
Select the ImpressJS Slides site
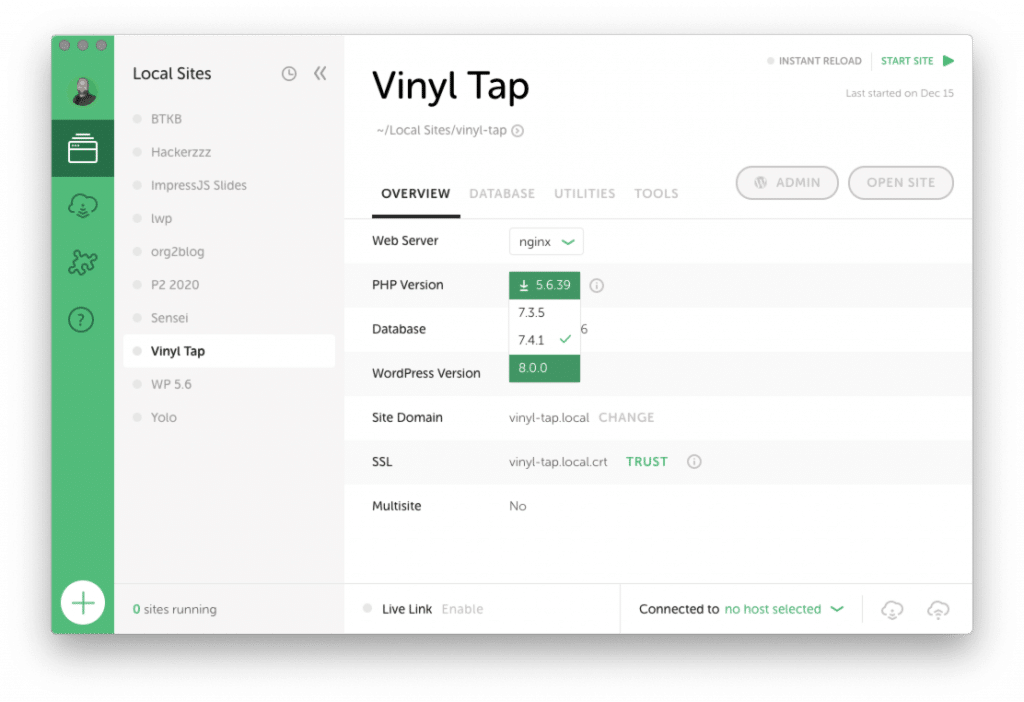click(x=229, y=185)
